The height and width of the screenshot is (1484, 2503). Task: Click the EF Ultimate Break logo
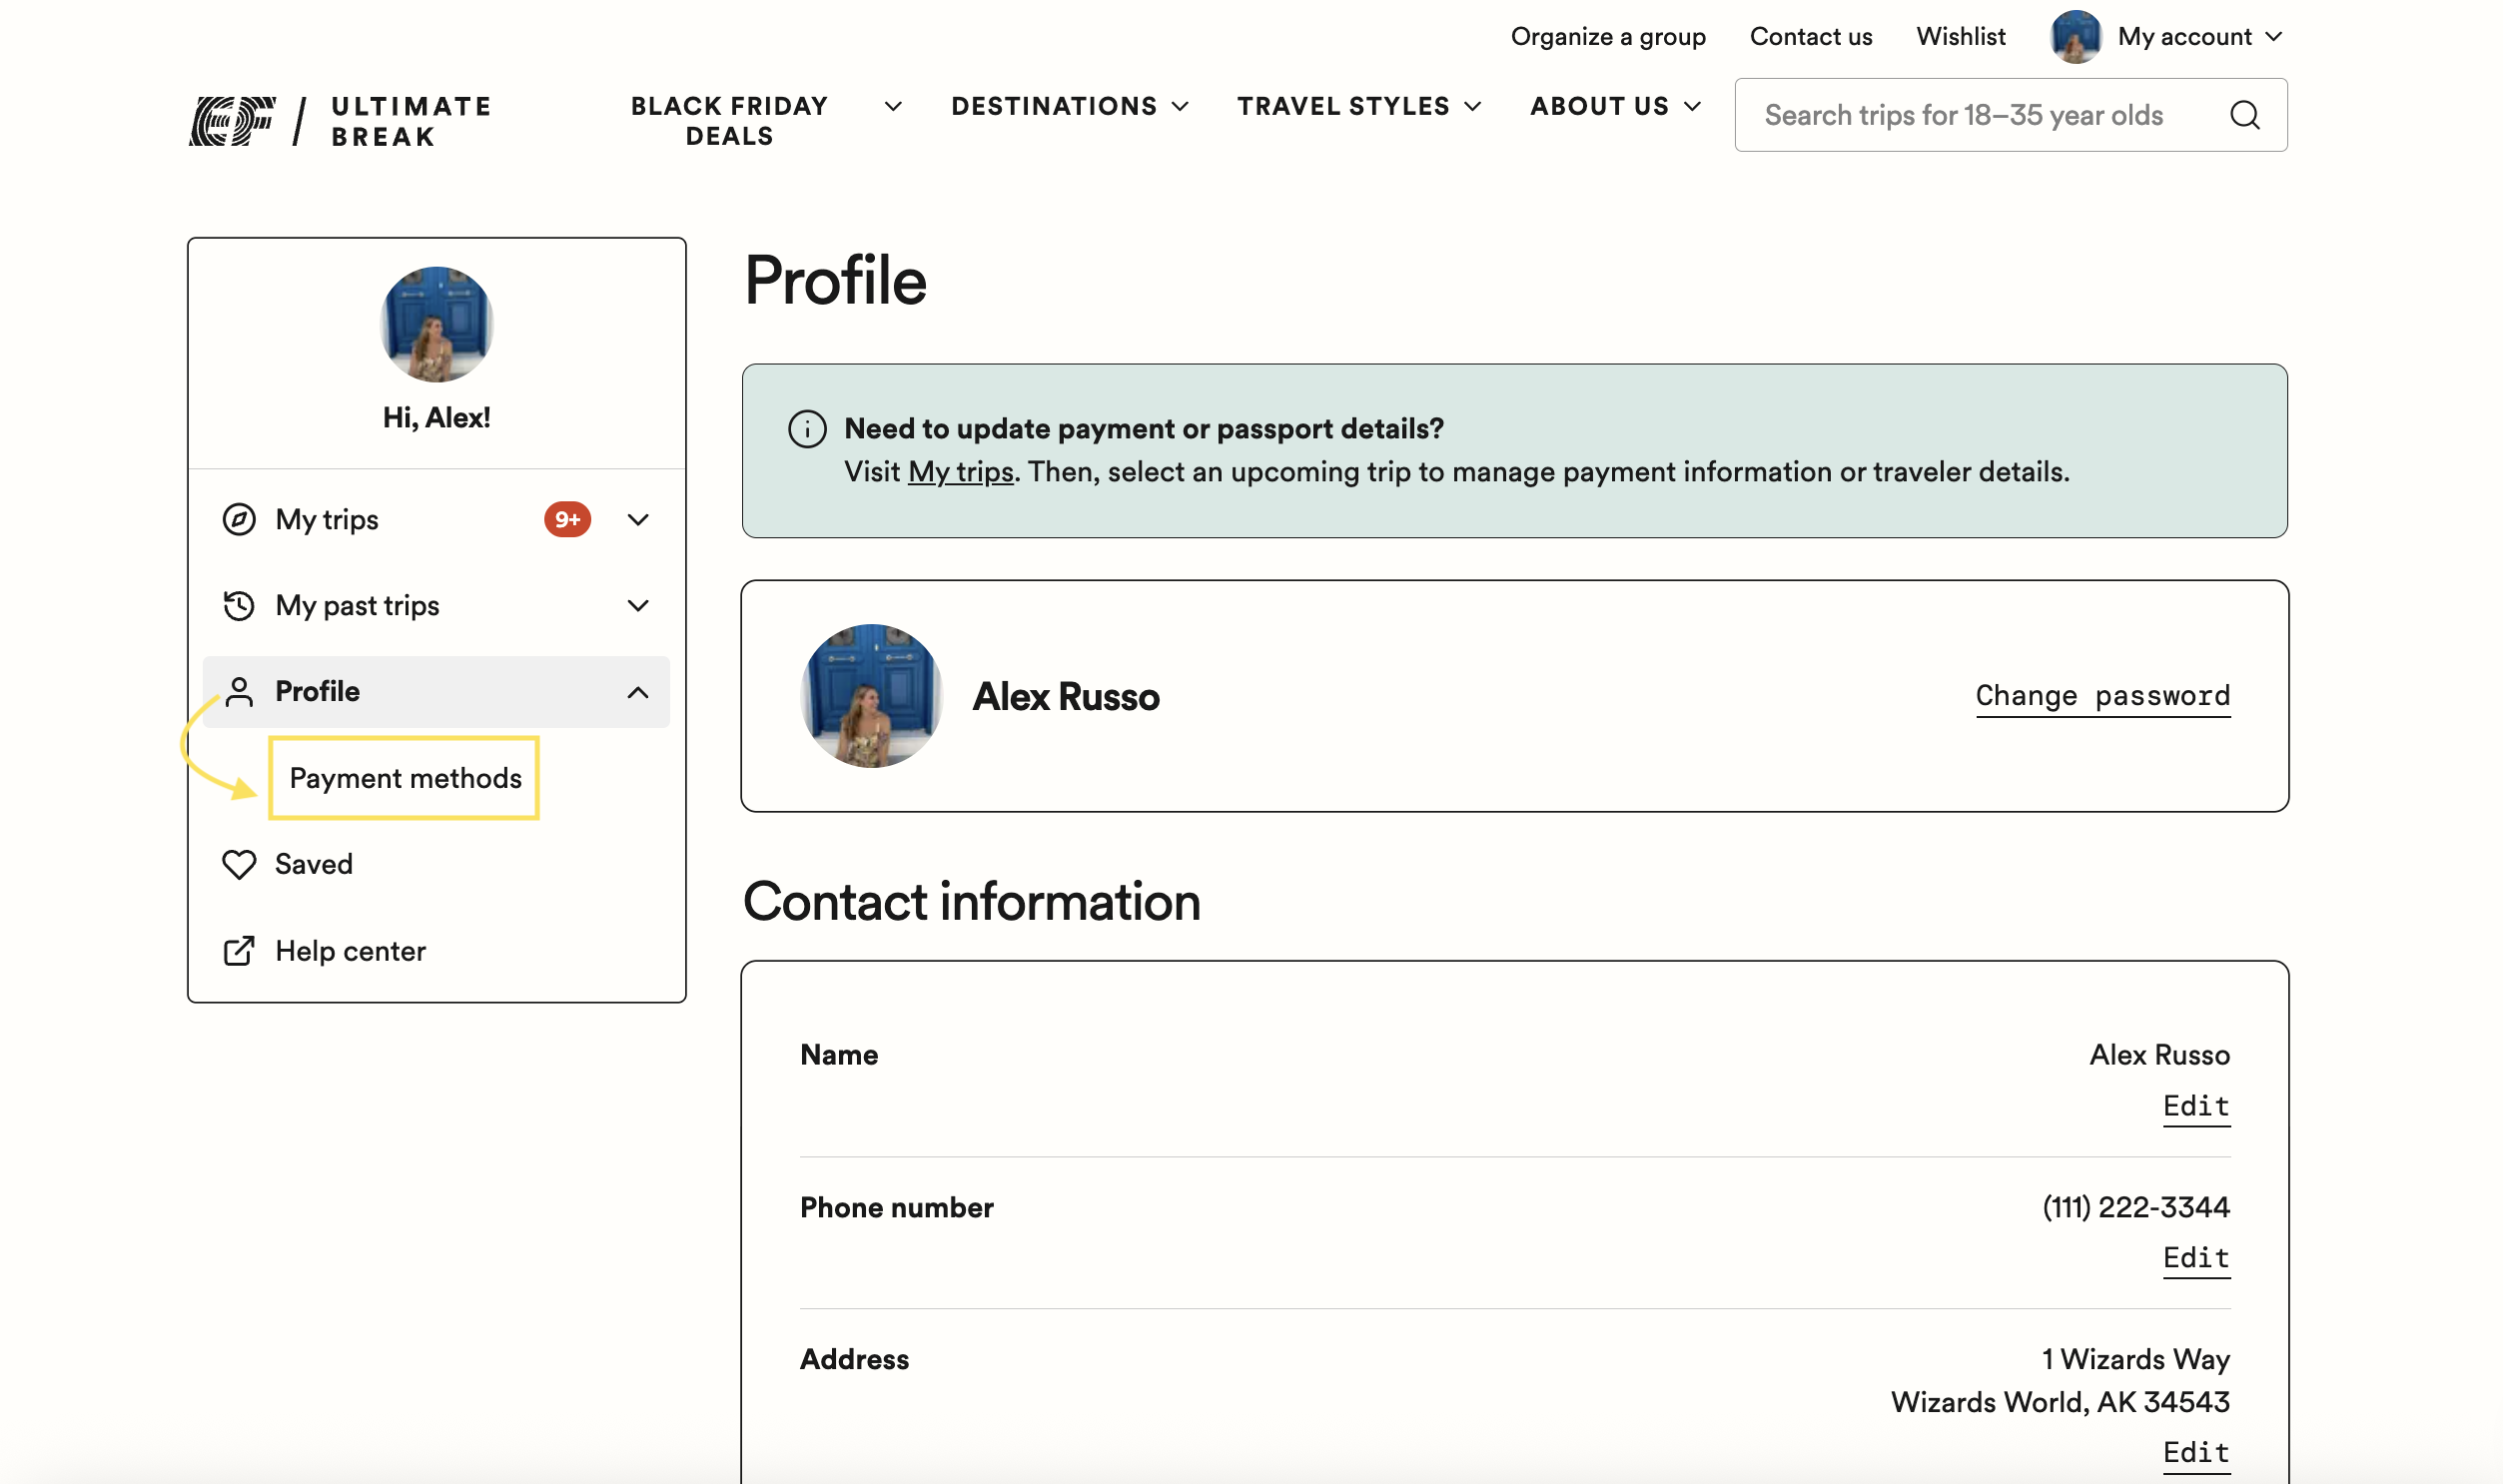(x=340, y=121)
